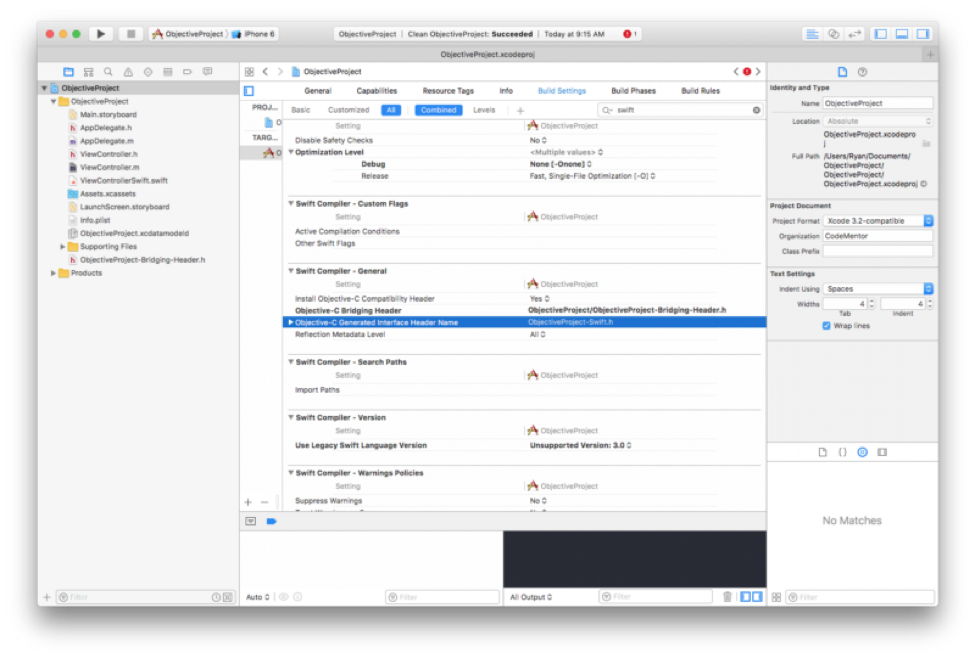Viewport: 975px width, 658px height.
Task: Open the test navigator
Action: [148, 72]
